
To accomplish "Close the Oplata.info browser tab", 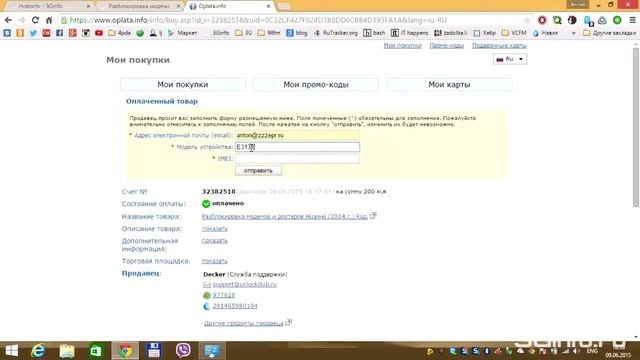I will (268, 6).
